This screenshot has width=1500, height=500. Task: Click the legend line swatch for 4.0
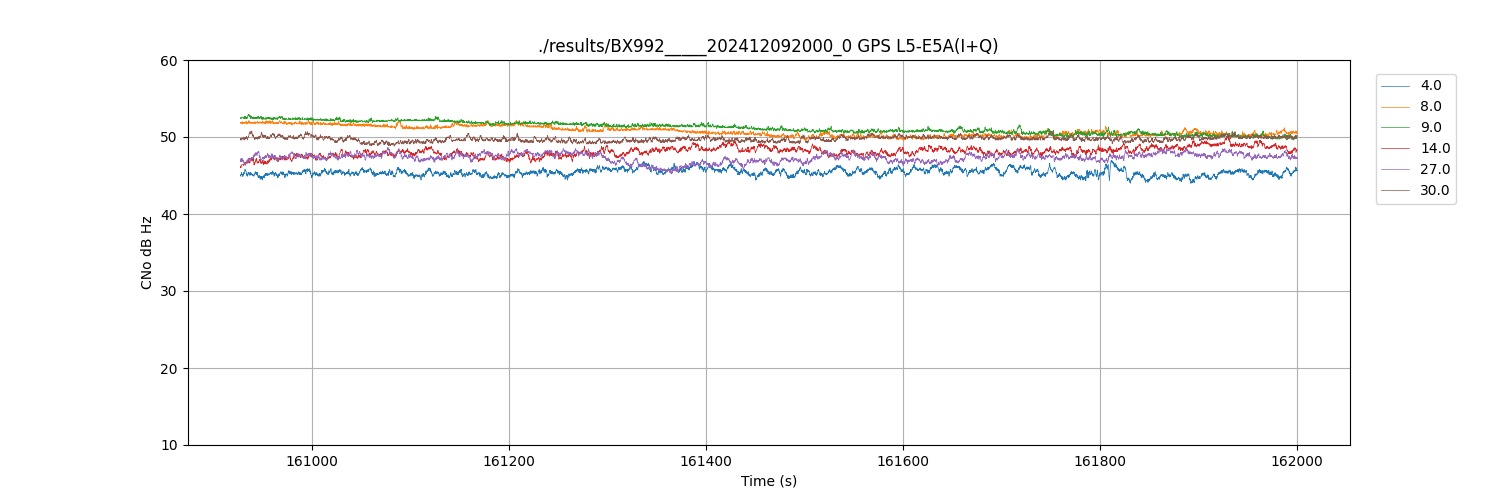click(1395, 86)
